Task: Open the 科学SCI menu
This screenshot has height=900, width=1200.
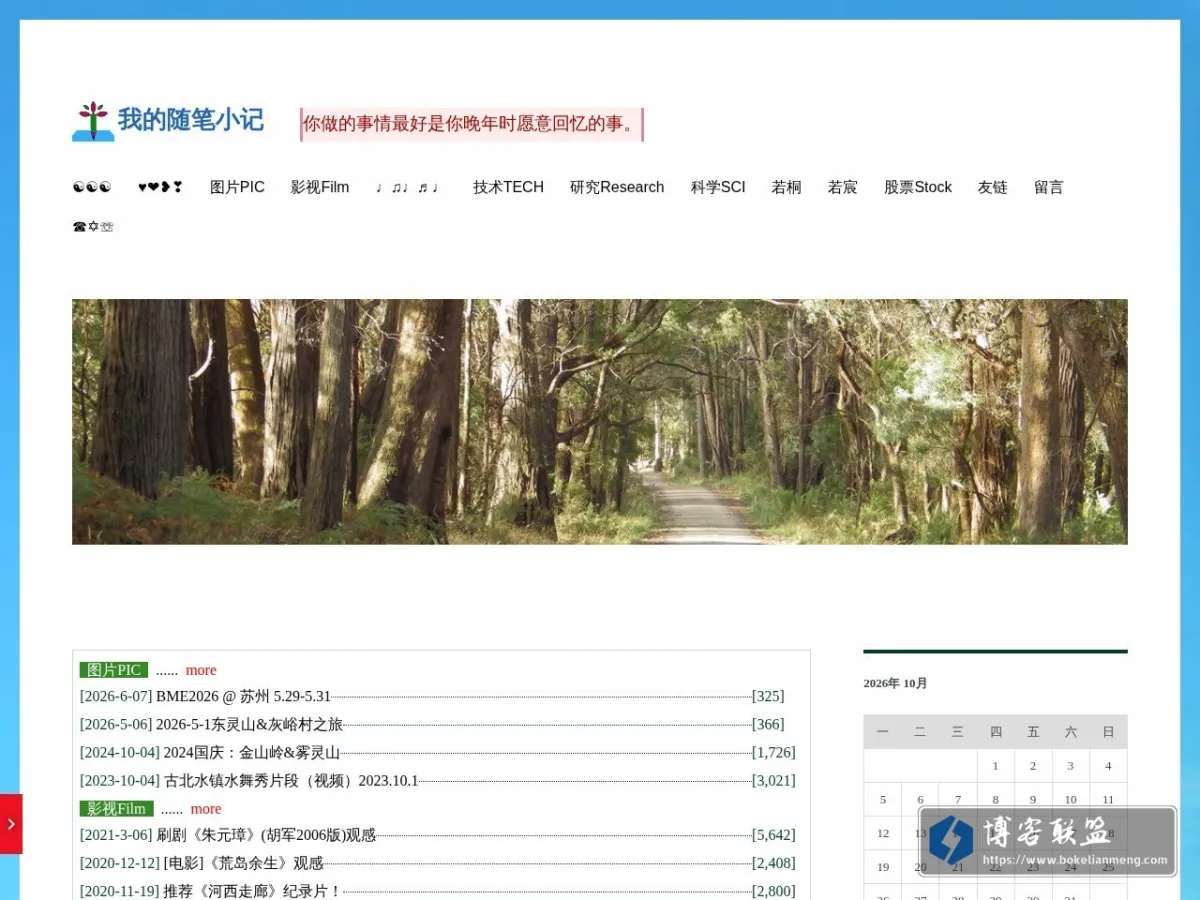Action: [x=718, y=187]
